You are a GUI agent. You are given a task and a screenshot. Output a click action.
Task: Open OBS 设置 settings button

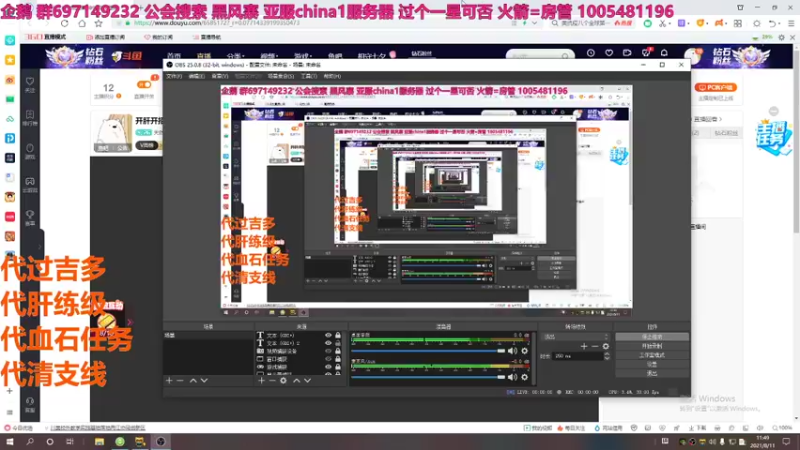click(652, 364)
